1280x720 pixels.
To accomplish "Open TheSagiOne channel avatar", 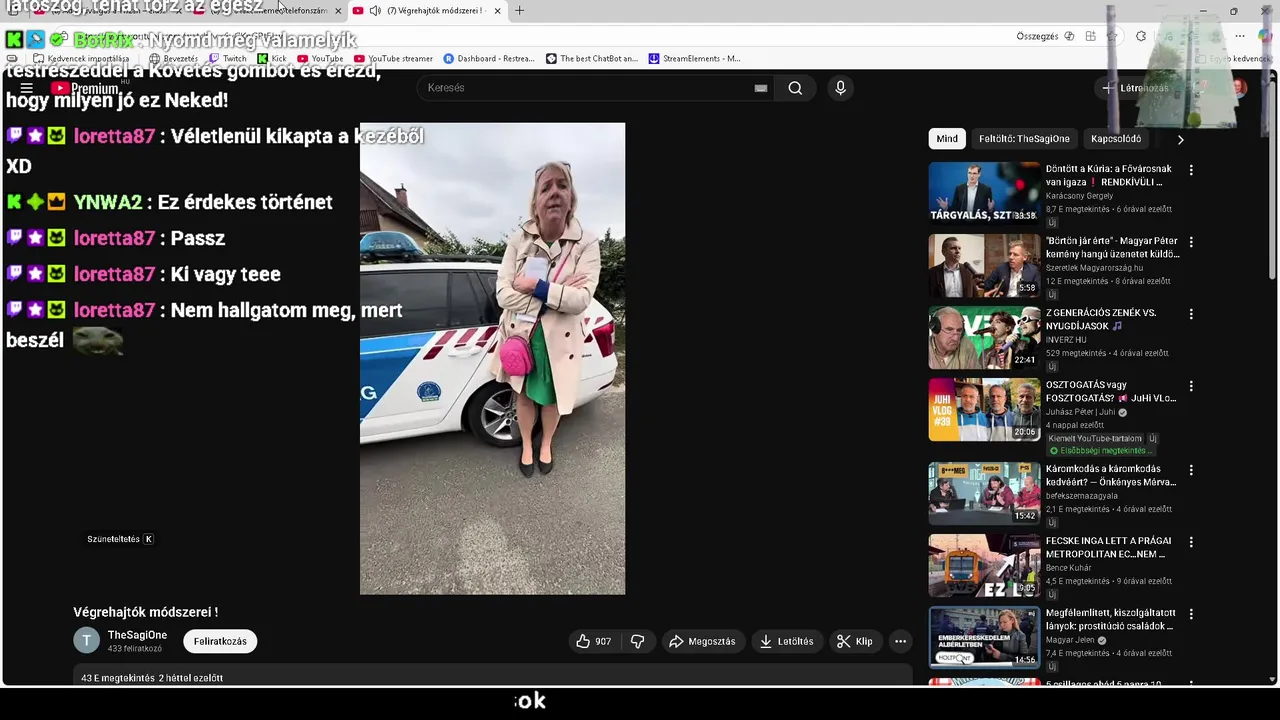I will pyautogui.click(x=87, y=641).
